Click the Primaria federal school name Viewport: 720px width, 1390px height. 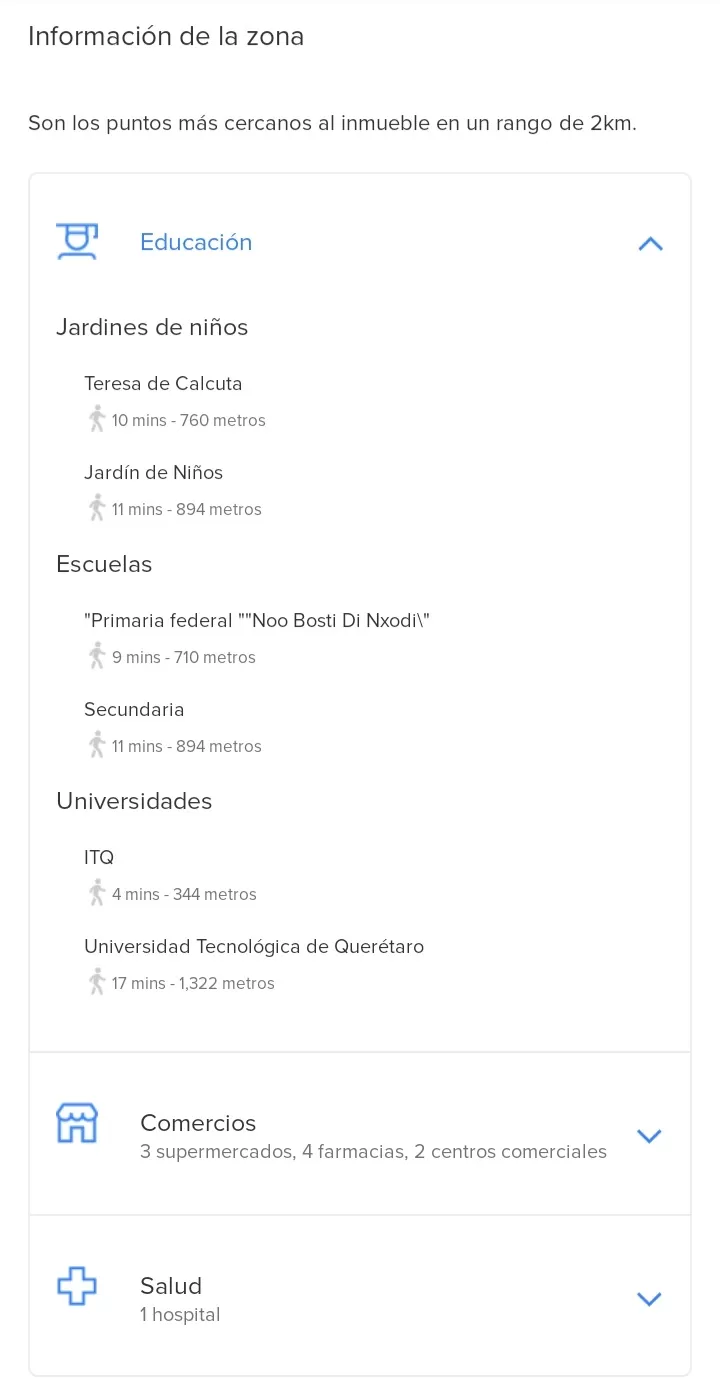point(257,621)
